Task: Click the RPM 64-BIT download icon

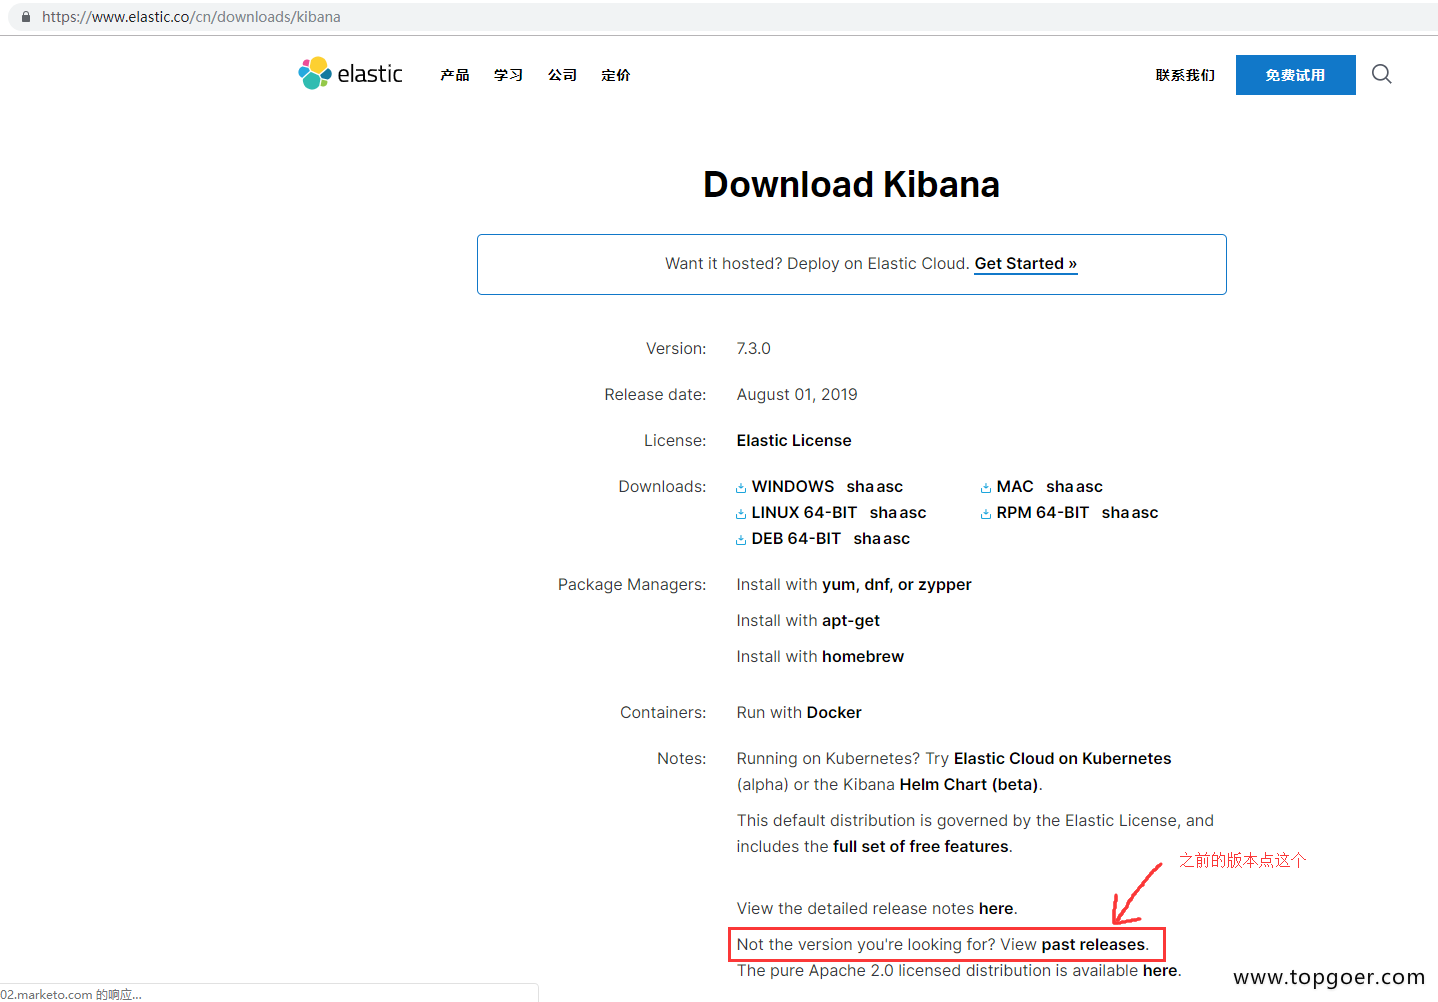Action: point(985,512)
